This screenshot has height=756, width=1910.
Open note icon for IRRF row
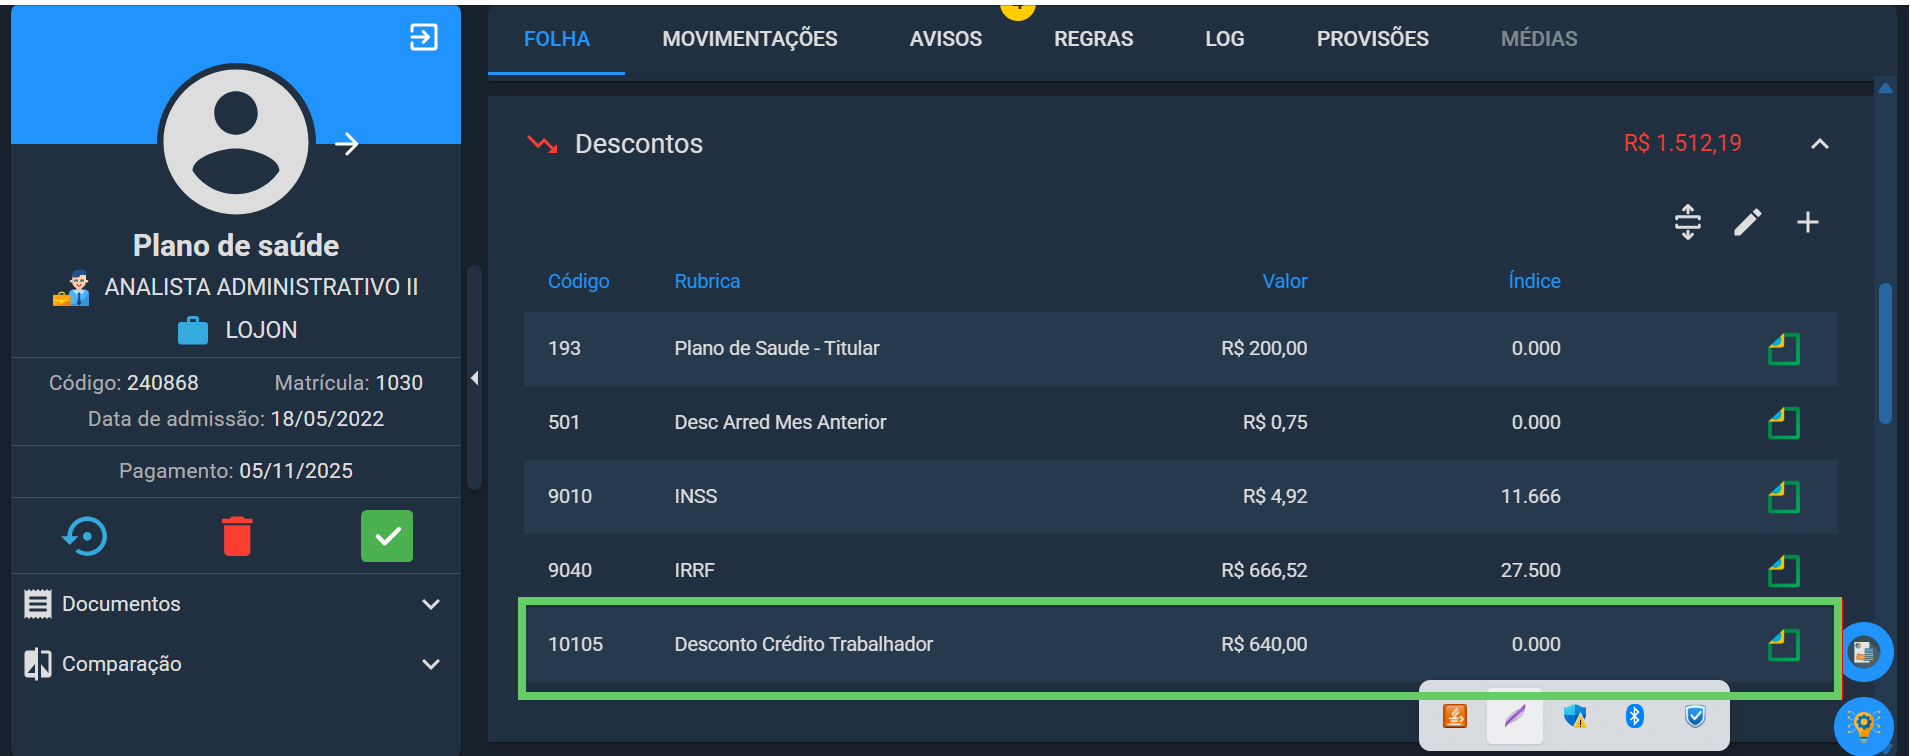point(1784,571)
